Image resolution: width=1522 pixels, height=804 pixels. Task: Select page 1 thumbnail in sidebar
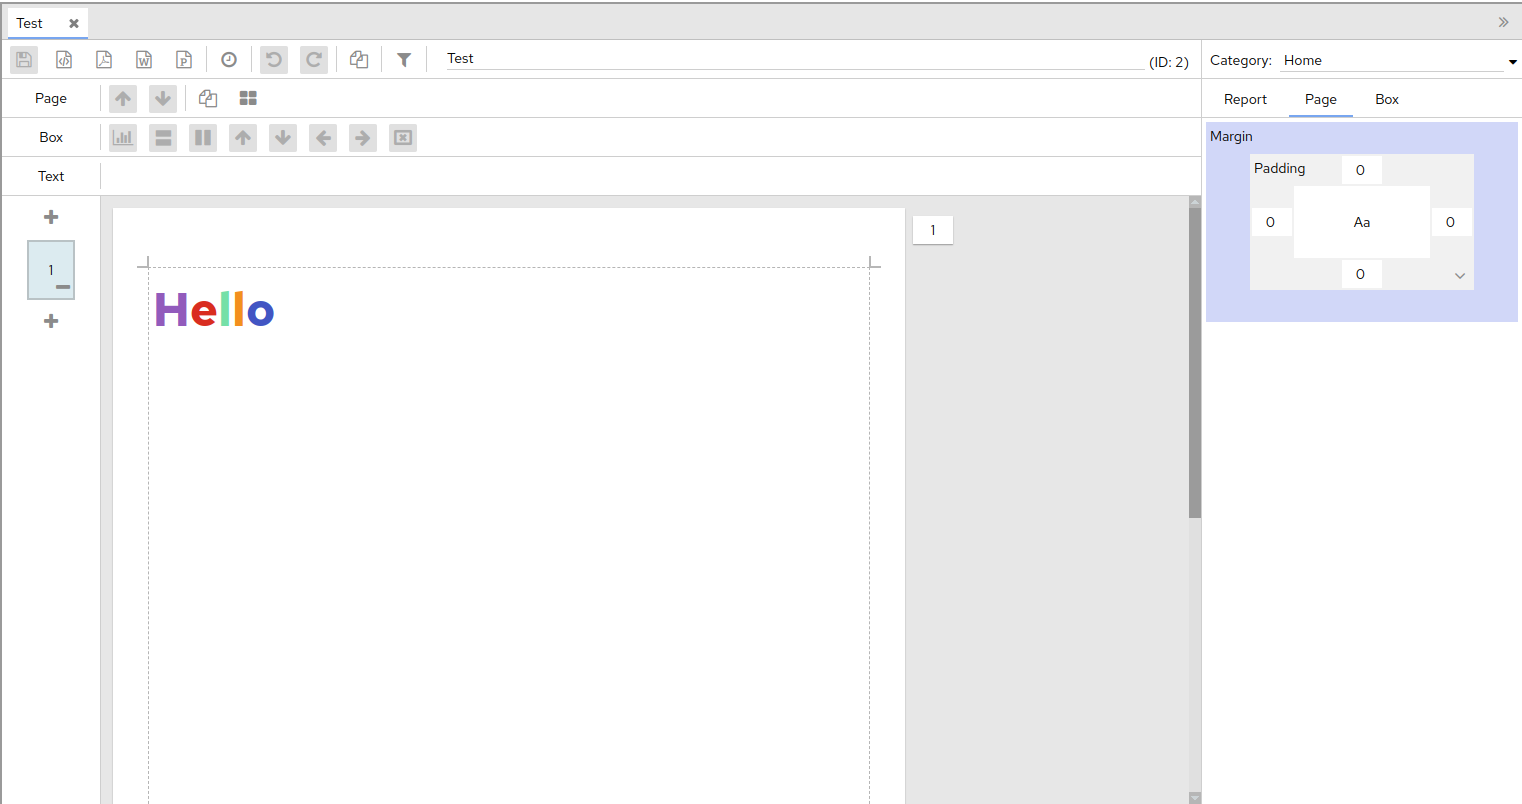(51, 270)
